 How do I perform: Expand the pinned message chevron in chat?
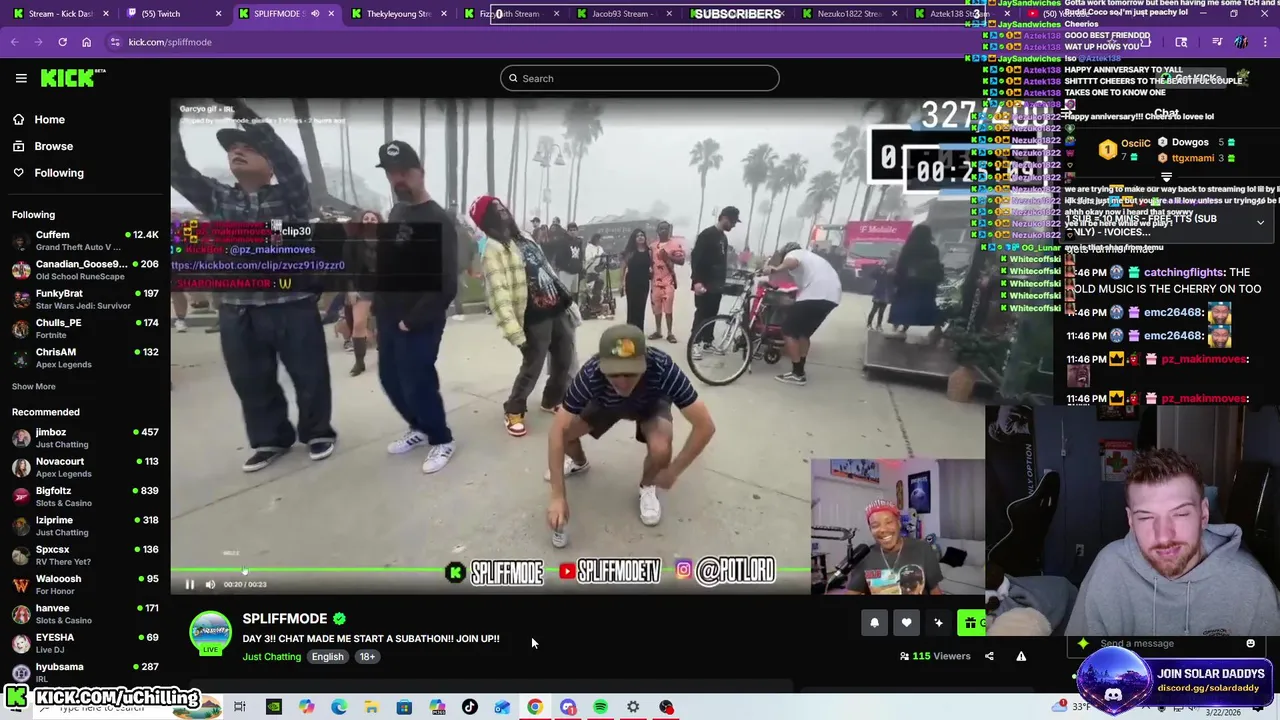1260,222
